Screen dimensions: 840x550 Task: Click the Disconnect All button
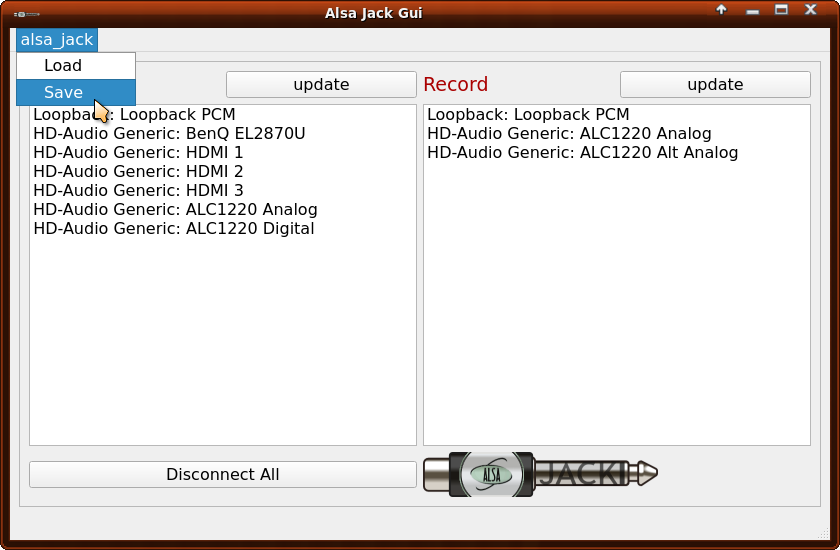[x=222, y=475]
